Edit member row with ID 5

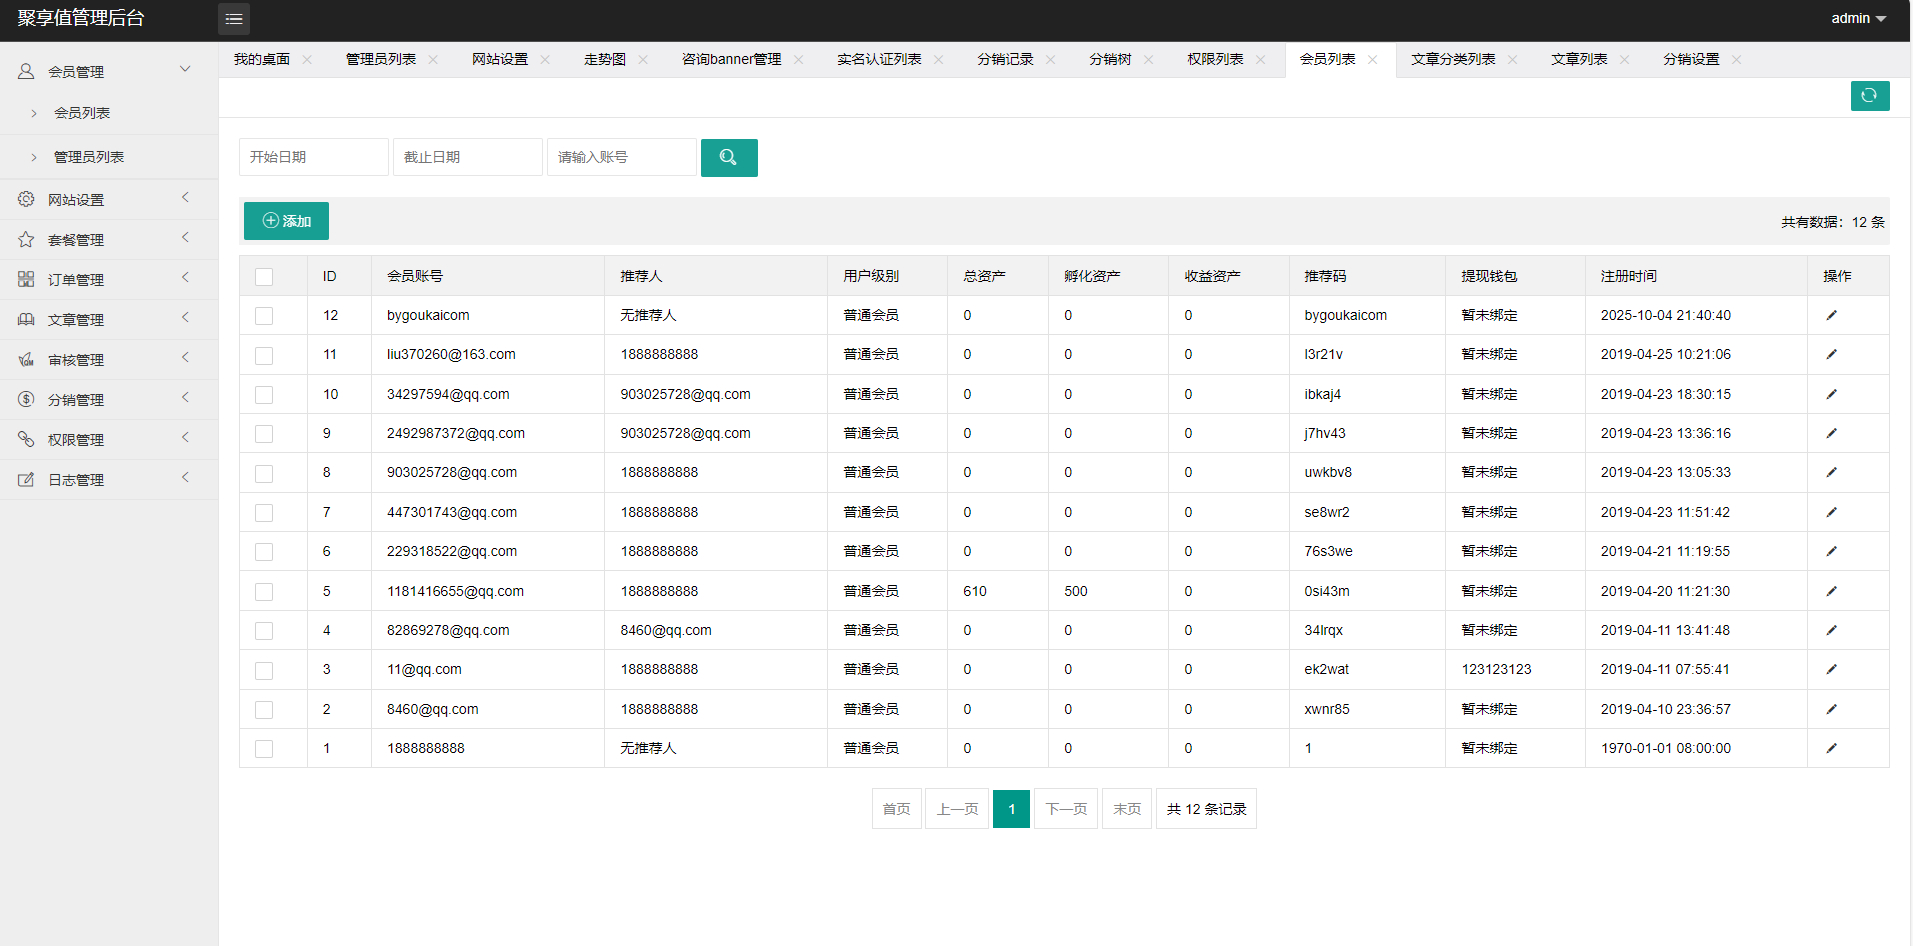(1831, 591)
